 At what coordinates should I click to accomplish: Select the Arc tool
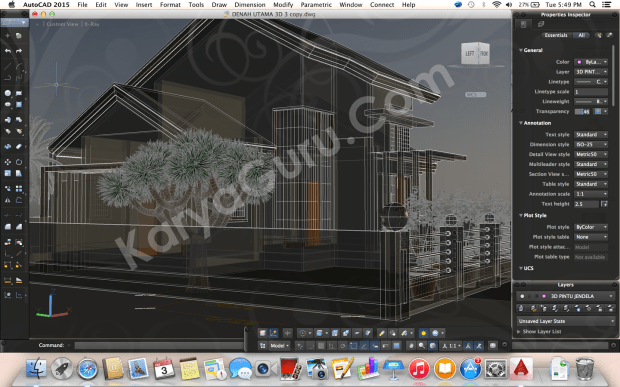pyautogui.click(x=19, y=66)
